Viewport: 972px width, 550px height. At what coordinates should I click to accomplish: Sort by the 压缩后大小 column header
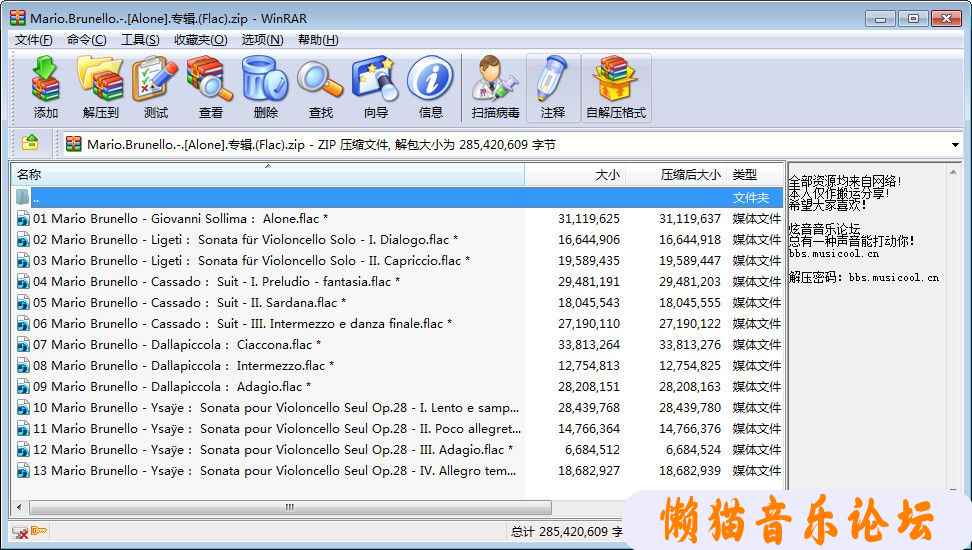coord(676,174)
